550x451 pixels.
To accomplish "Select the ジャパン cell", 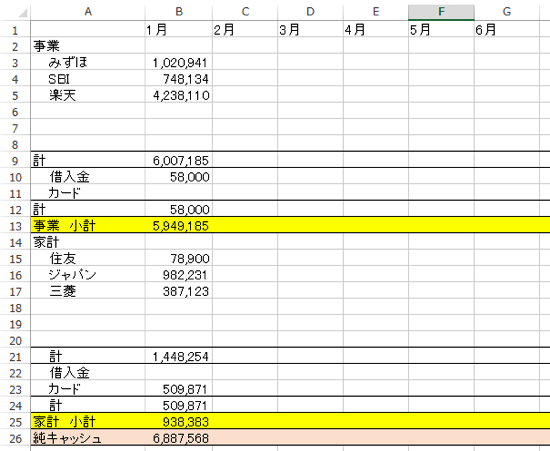I will tap(88, 275).
